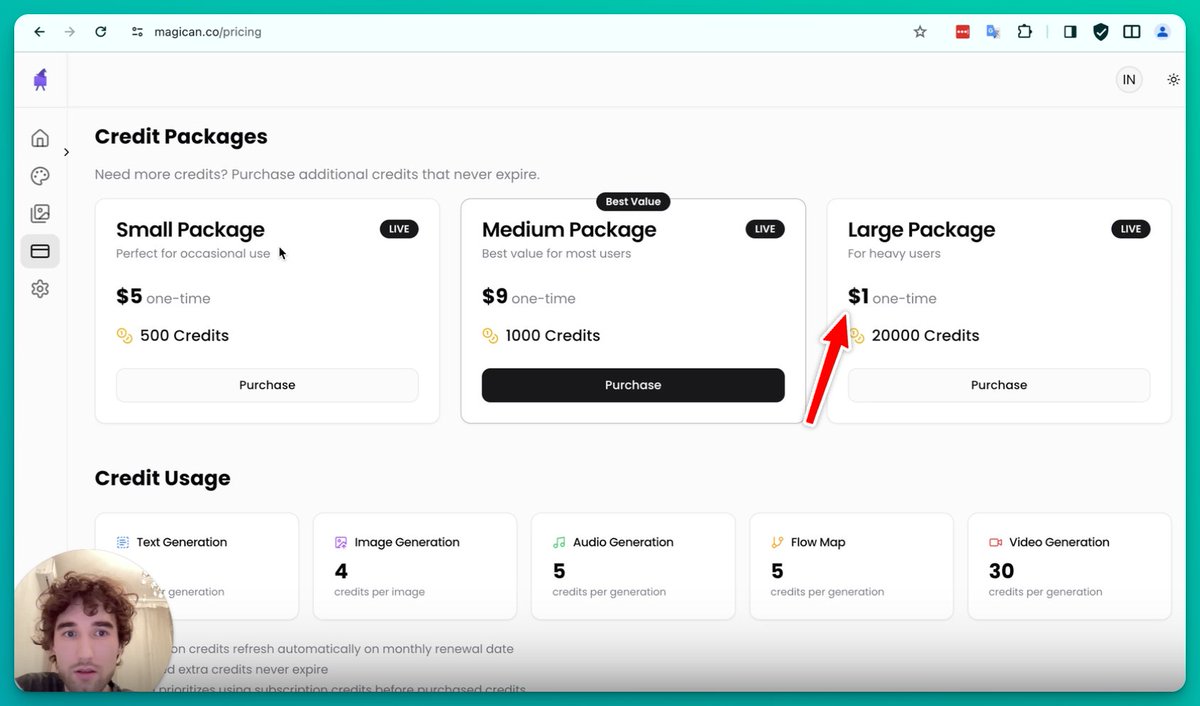Image resolution: width=1200 pixels, height=706 pixels.
Task: Open the IN user avatar menu
Action: 1129,80
